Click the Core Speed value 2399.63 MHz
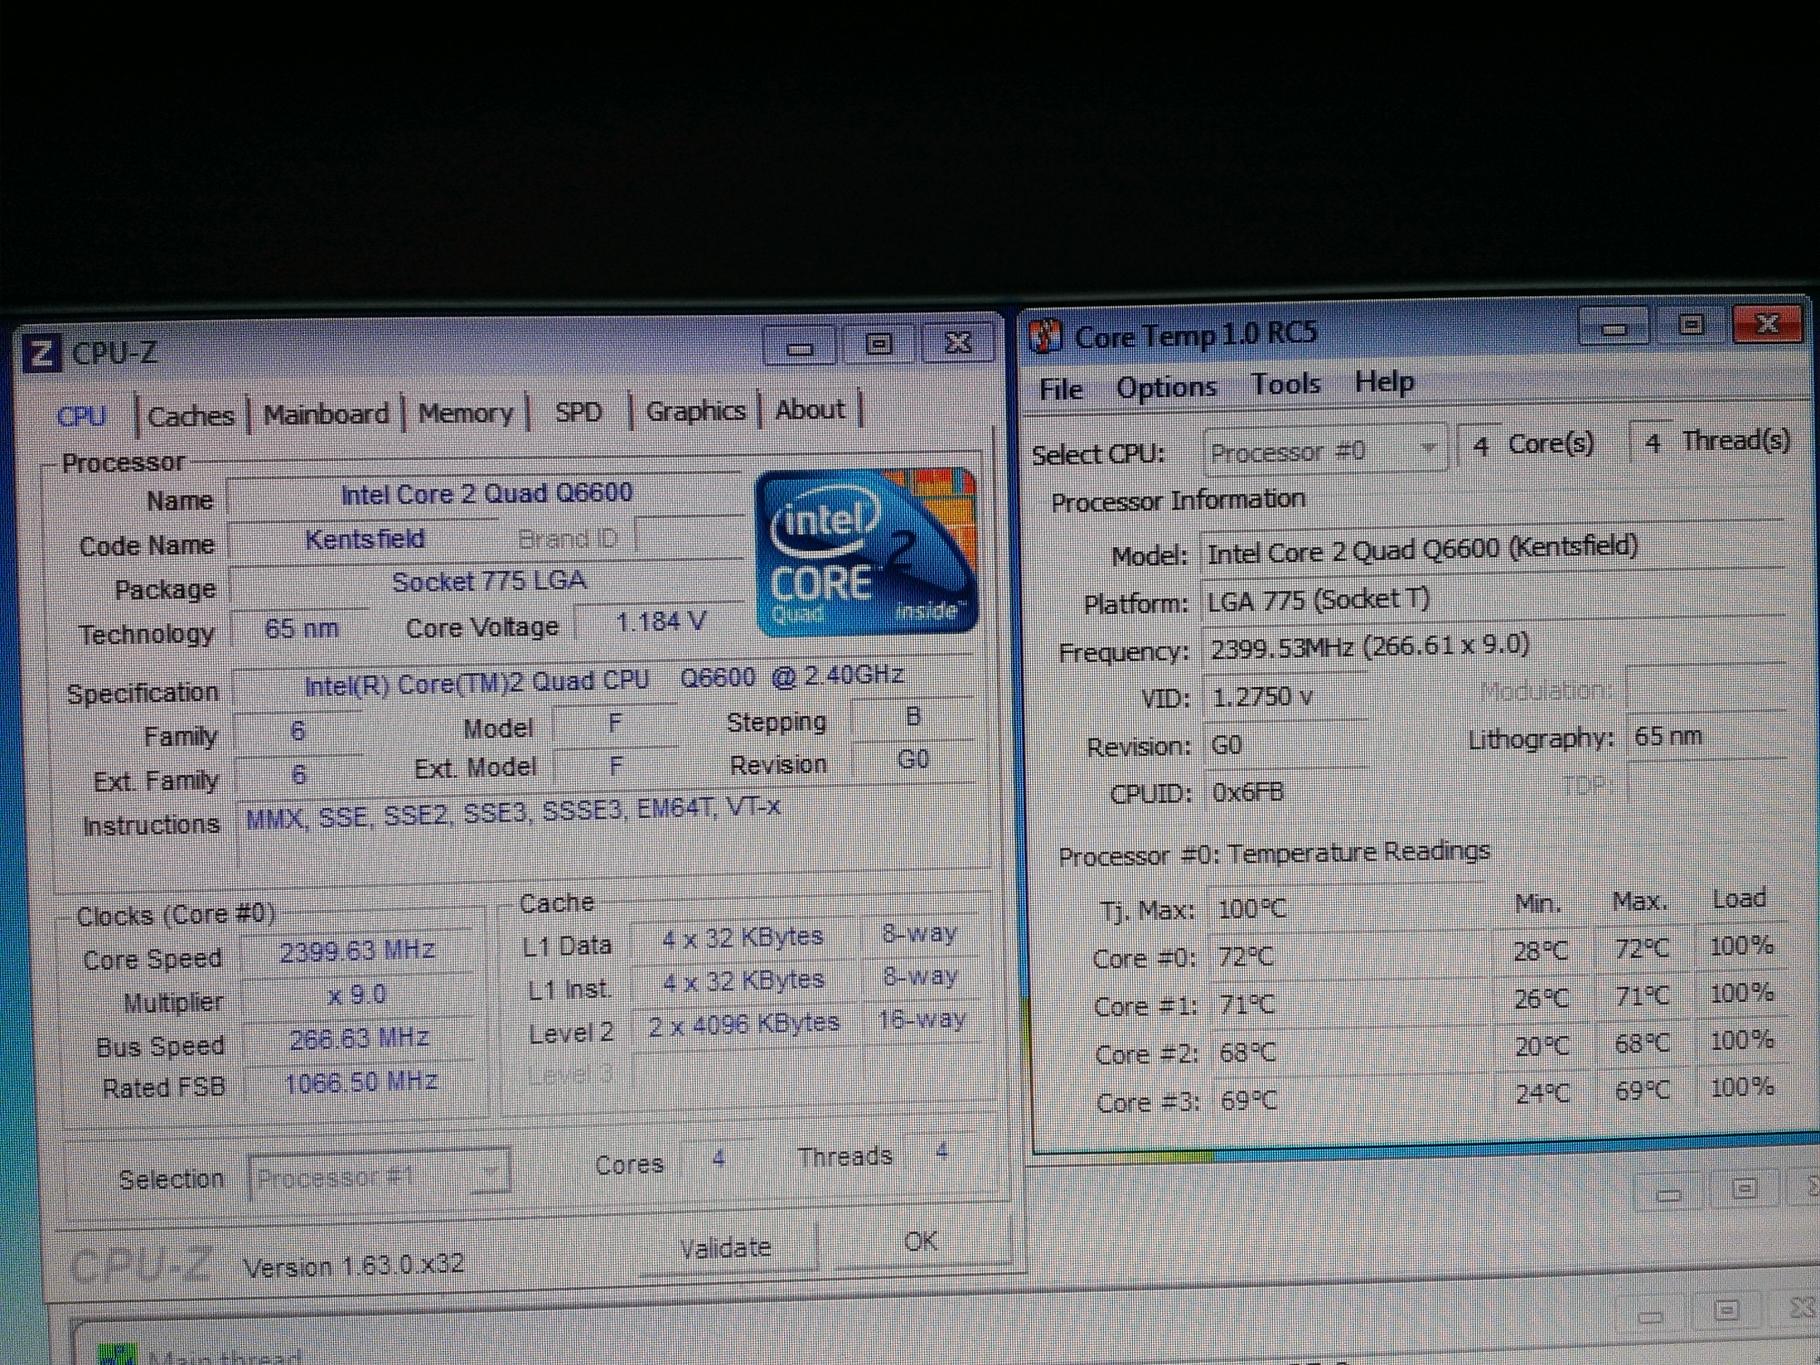This screenshot has height=1365, width=1820. 356,950
